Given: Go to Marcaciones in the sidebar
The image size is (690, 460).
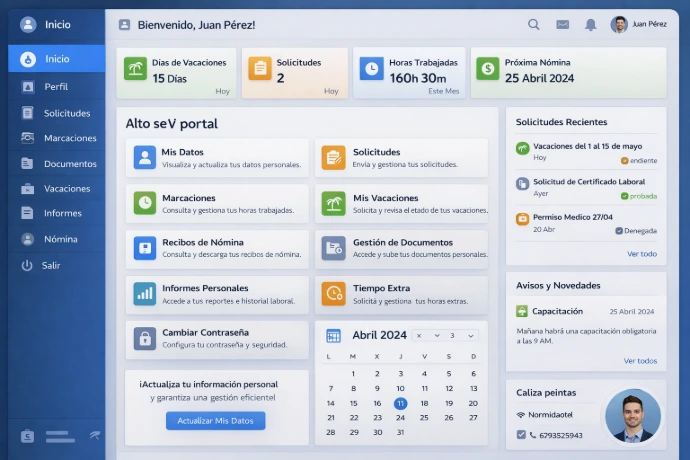Looking at the screenshot, I should pos(70,138).
